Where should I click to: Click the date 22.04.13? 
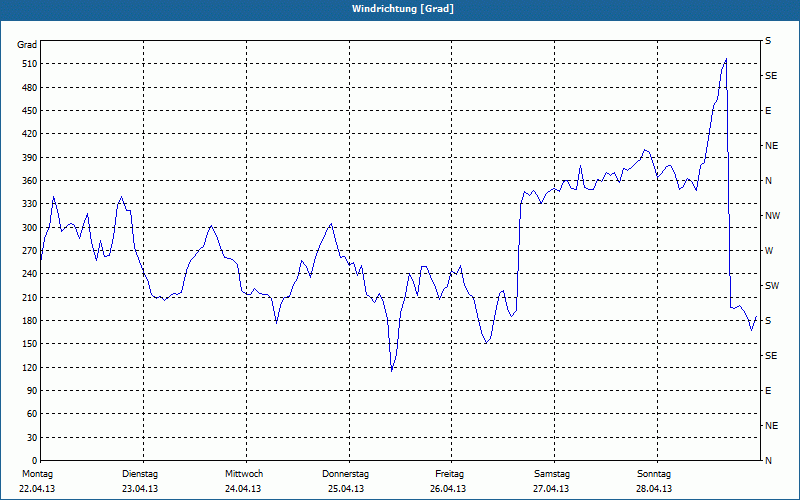tap(37, 489)
